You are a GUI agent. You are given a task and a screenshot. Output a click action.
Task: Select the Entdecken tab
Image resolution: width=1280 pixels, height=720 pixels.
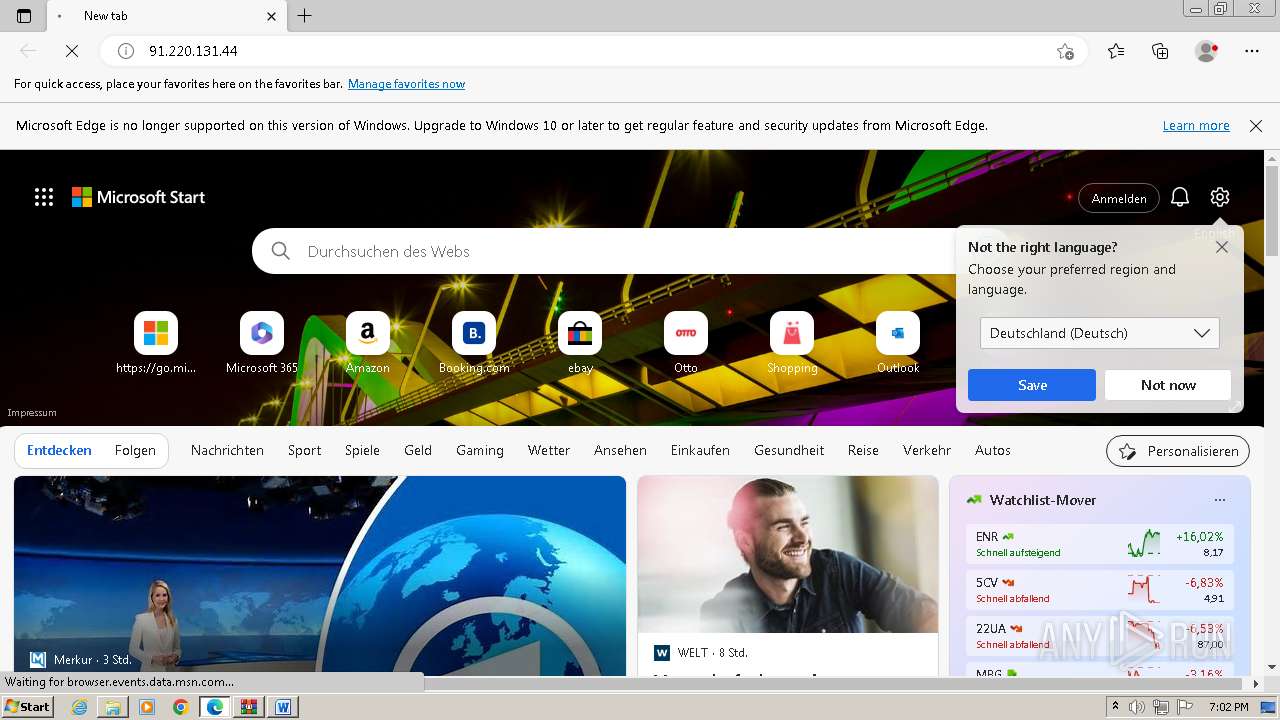(x=59, y=450)
